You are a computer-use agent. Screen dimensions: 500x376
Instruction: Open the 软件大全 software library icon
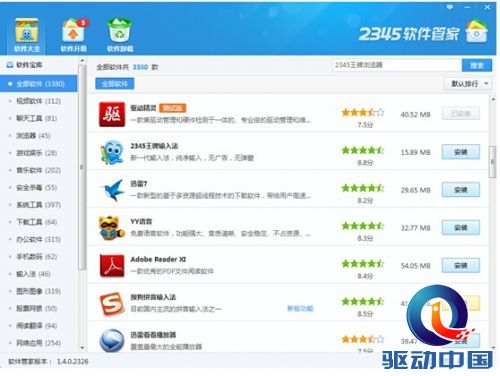click(x=27, y=30)
